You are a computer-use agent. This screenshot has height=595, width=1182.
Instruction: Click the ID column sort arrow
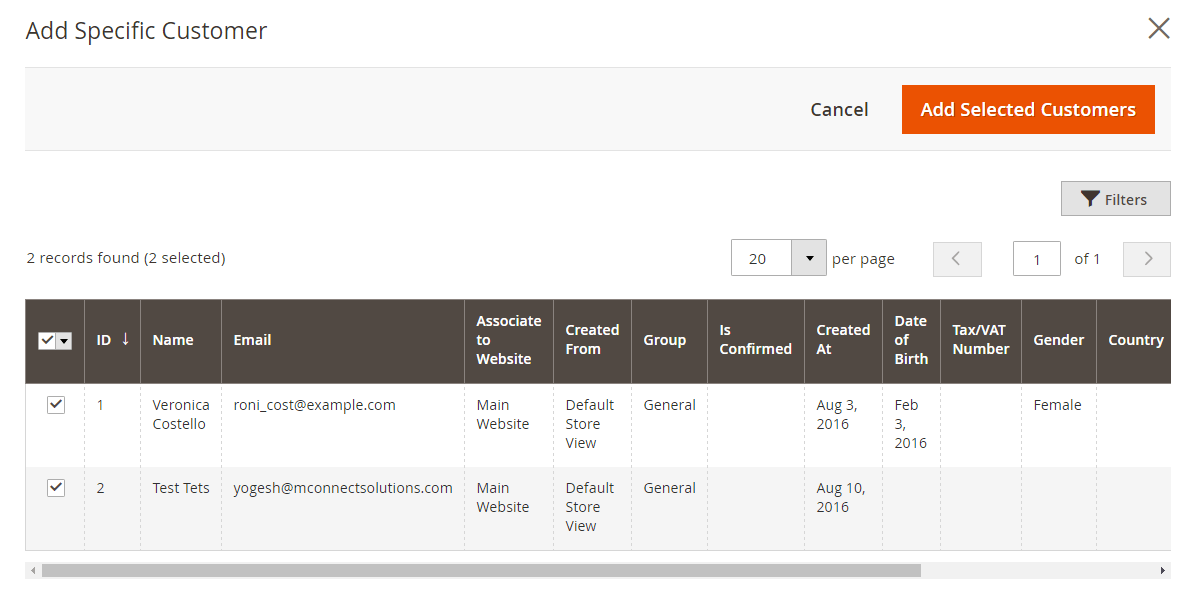tap(125, 339)
